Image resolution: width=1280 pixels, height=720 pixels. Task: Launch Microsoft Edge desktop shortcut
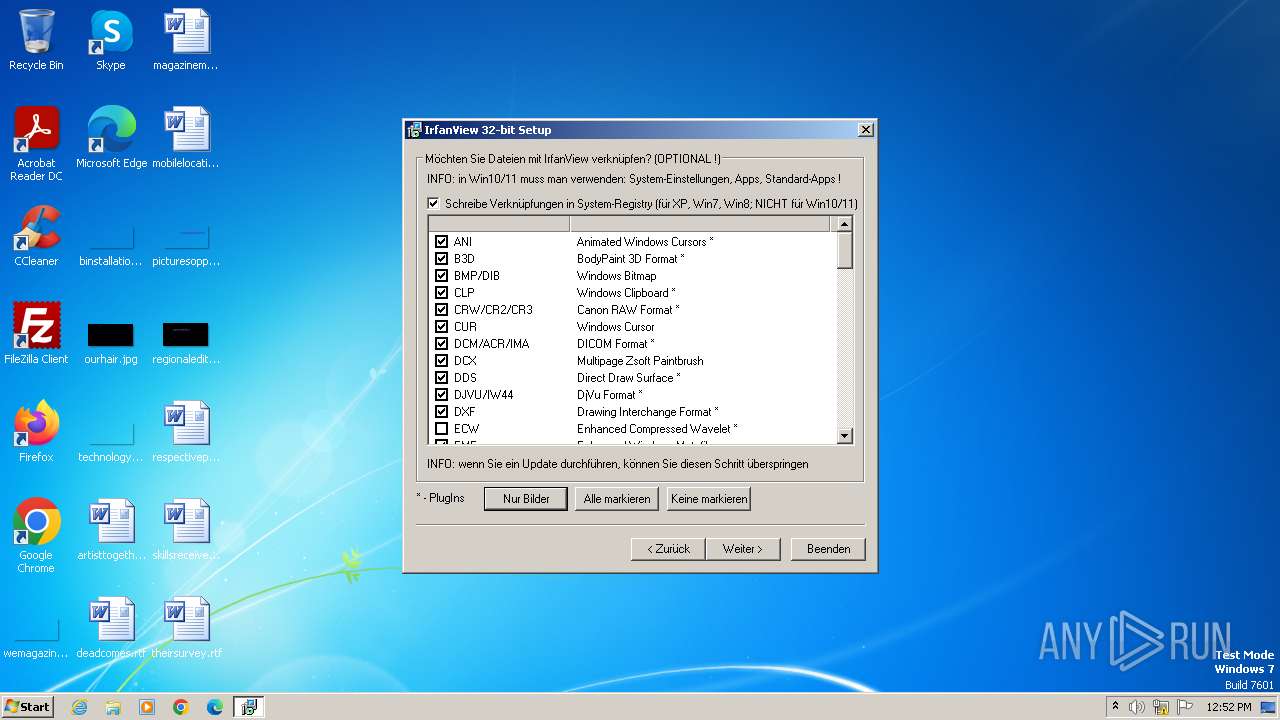point(111,137)
